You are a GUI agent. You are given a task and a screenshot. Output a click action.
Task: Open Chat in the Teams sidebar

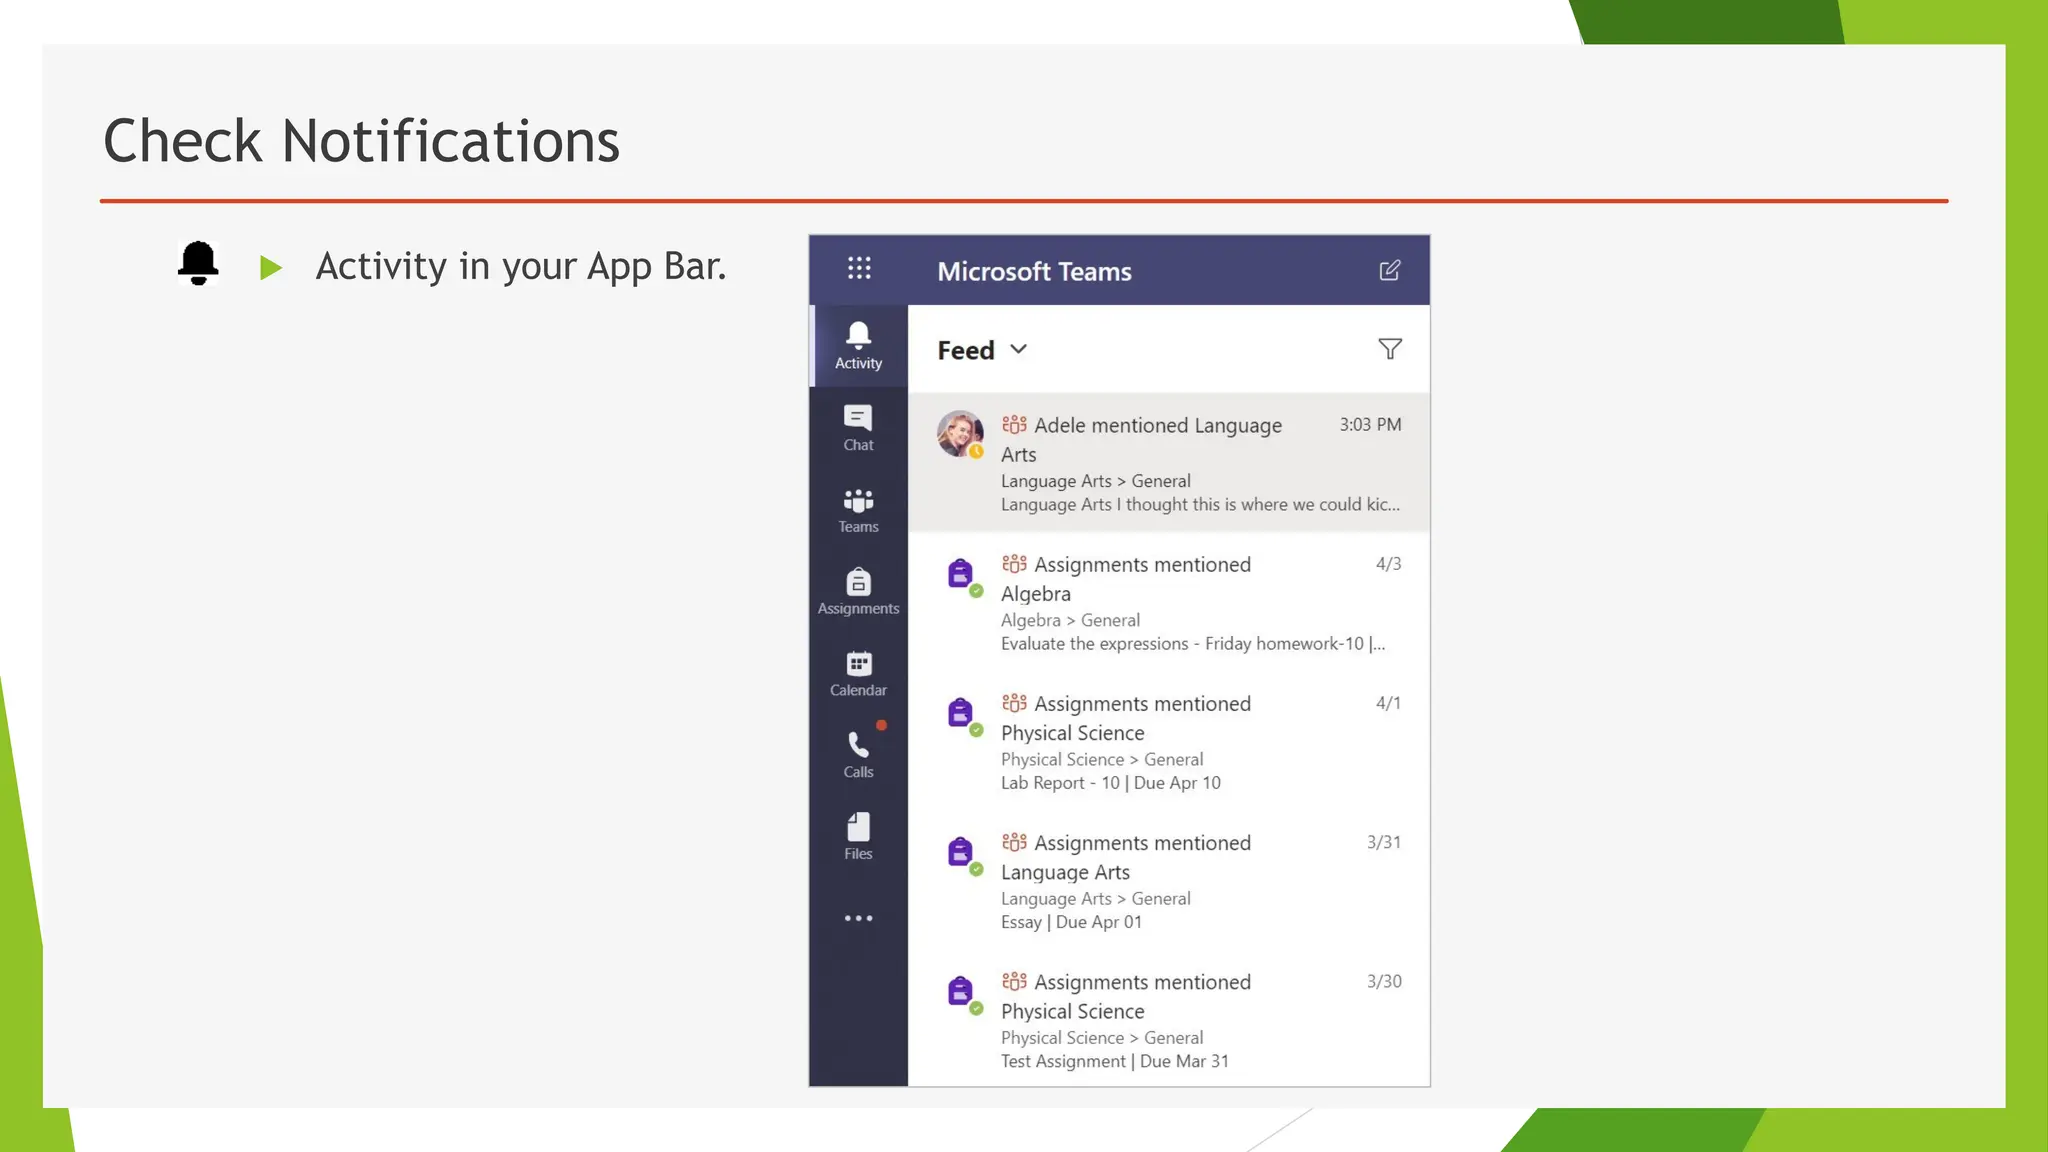858,428
